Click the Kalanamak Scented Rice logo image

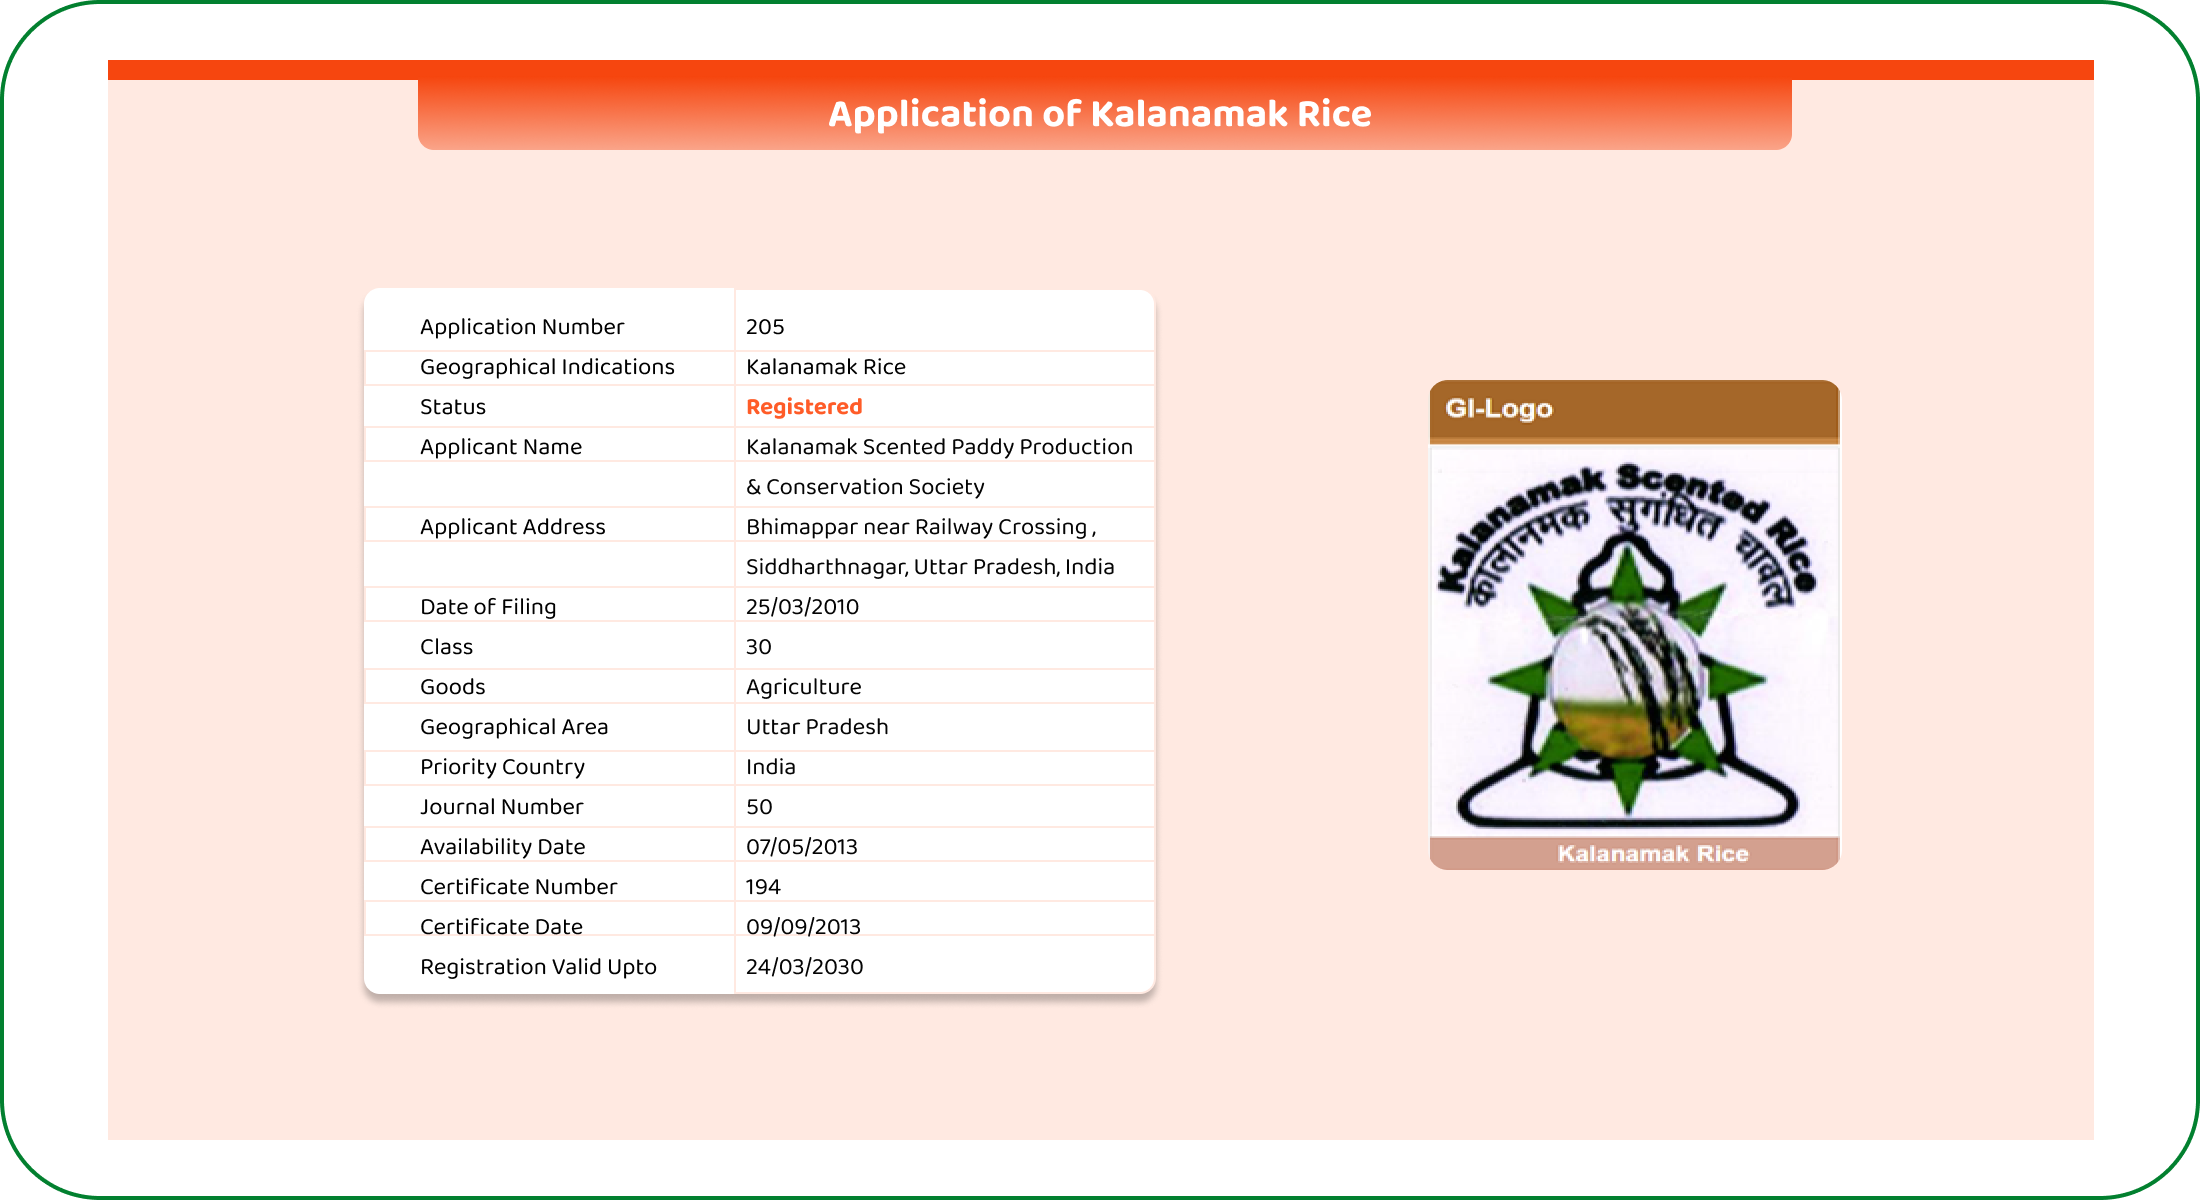[1634, 642]
